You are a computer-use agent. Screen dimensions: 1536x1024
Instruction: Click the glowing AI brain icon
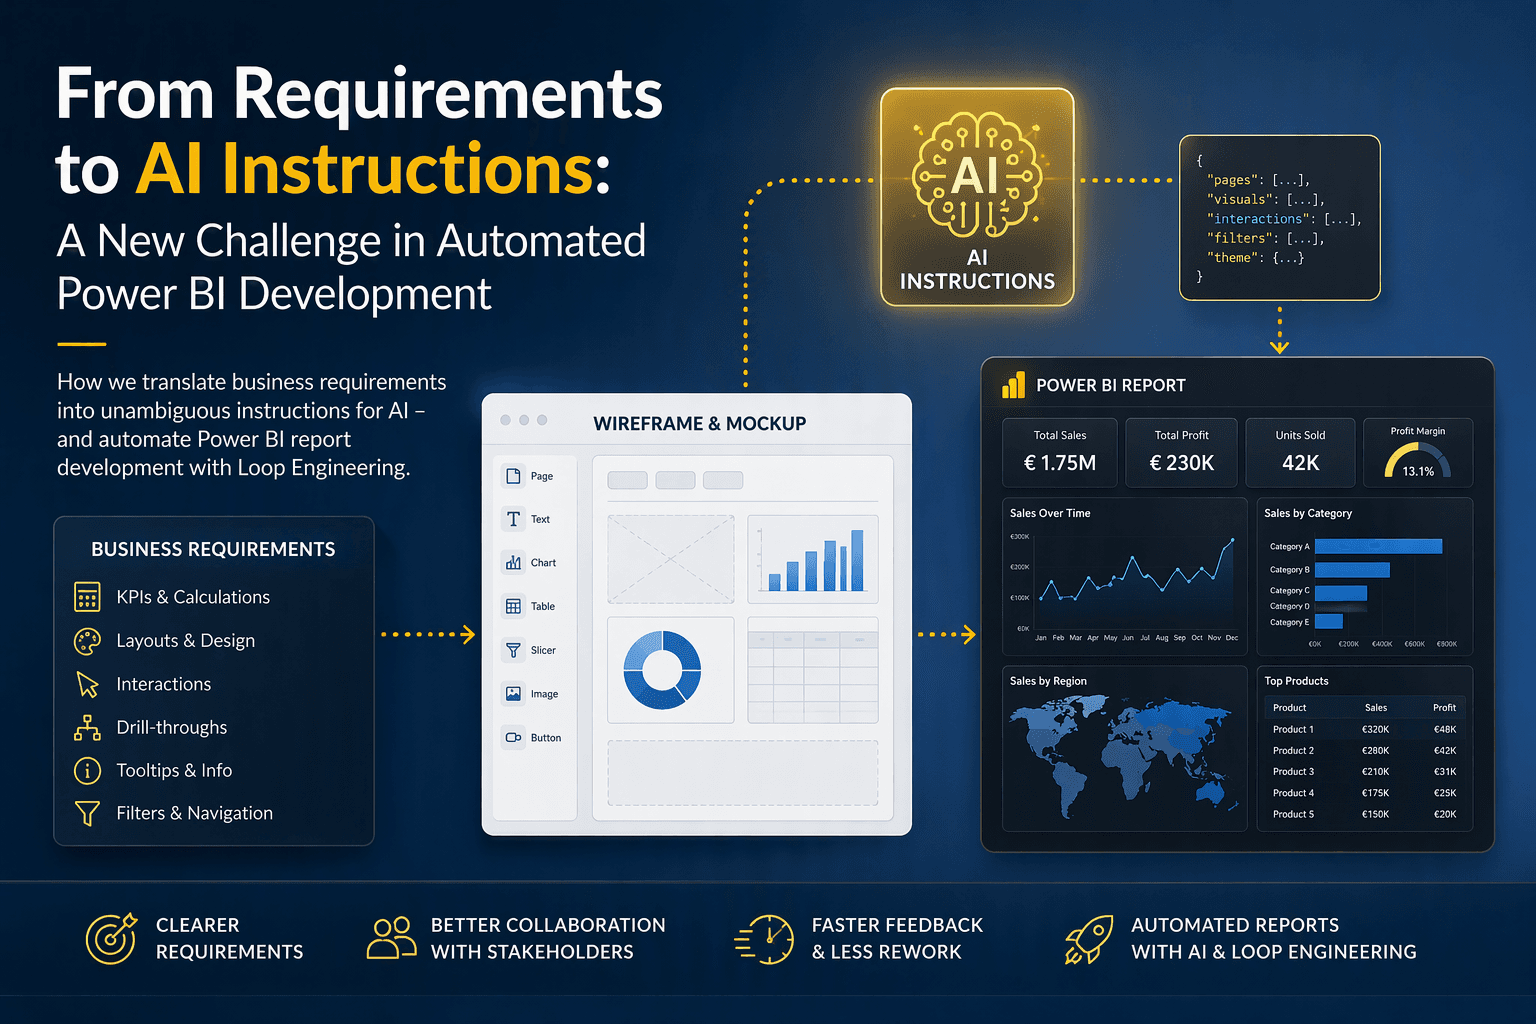(x=977, y=175)
